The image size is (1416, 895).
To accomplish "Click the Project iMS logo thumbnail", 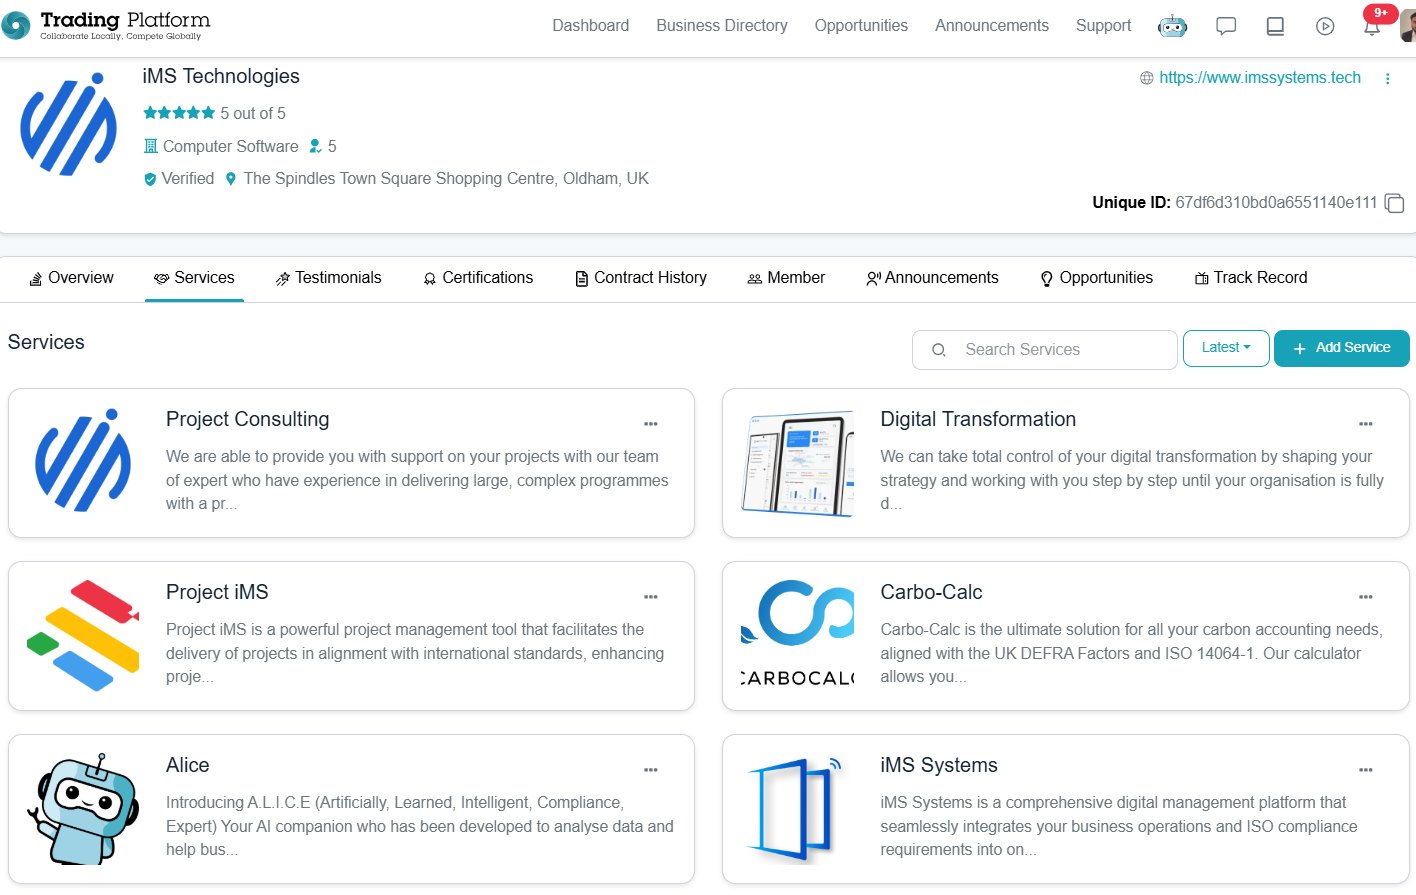I will point(83,636).
